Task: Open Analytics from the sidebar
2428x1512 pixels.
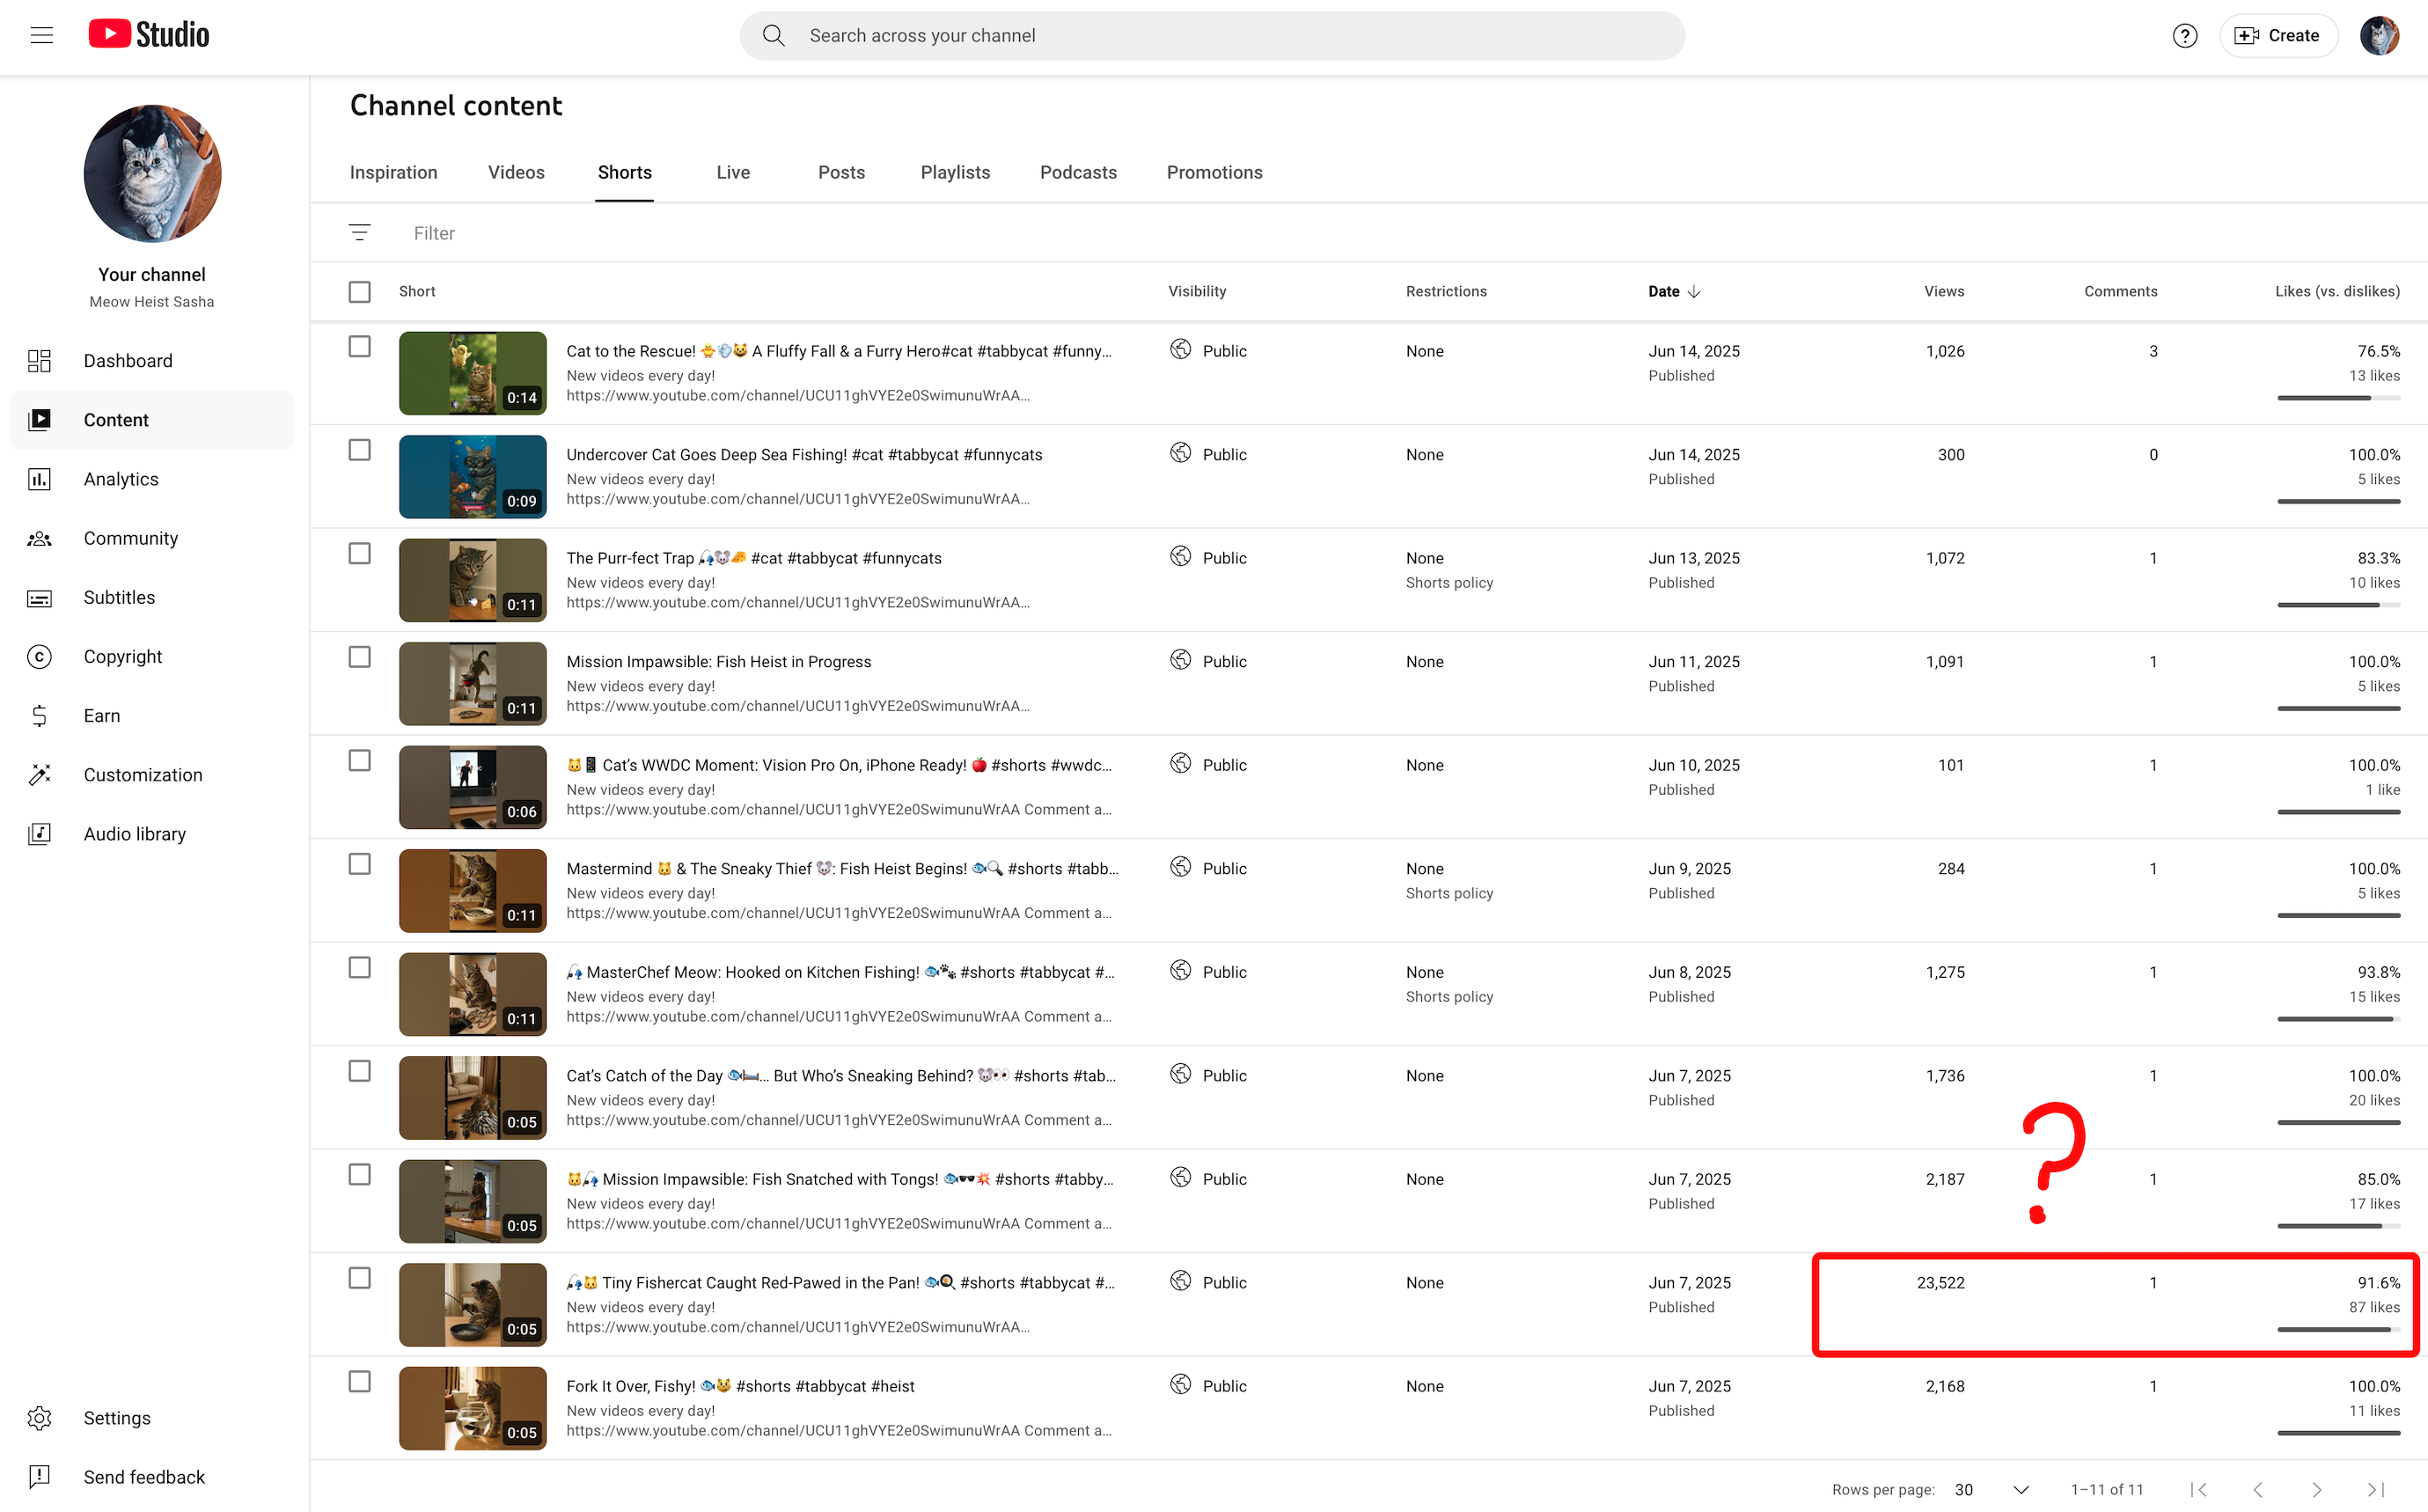Action: click(121, 479)
